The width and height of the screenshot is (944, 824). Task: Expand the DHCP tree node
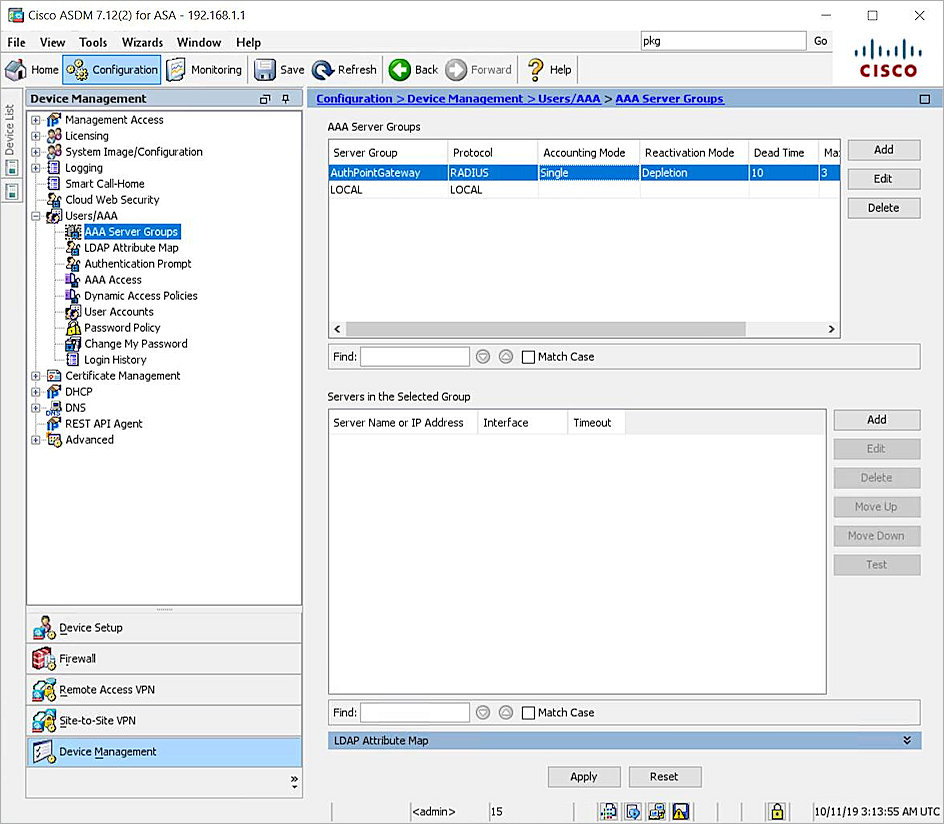click(34, 391)
